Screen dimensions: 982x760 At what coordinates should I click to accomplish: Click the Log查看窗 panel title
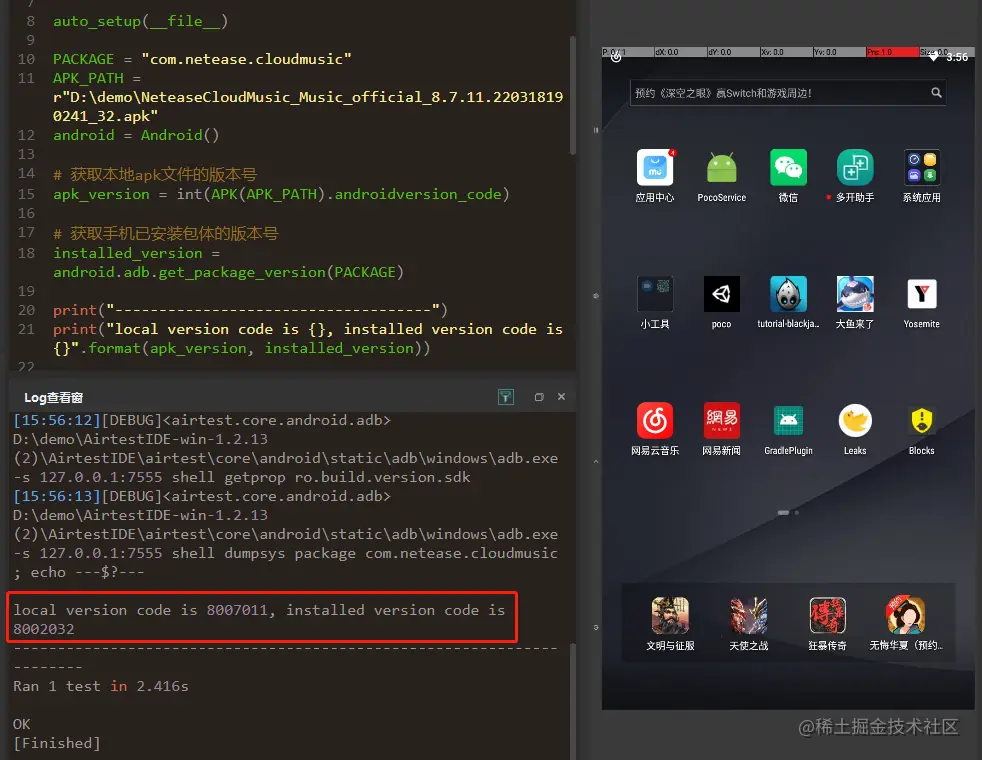pos(53,398)
